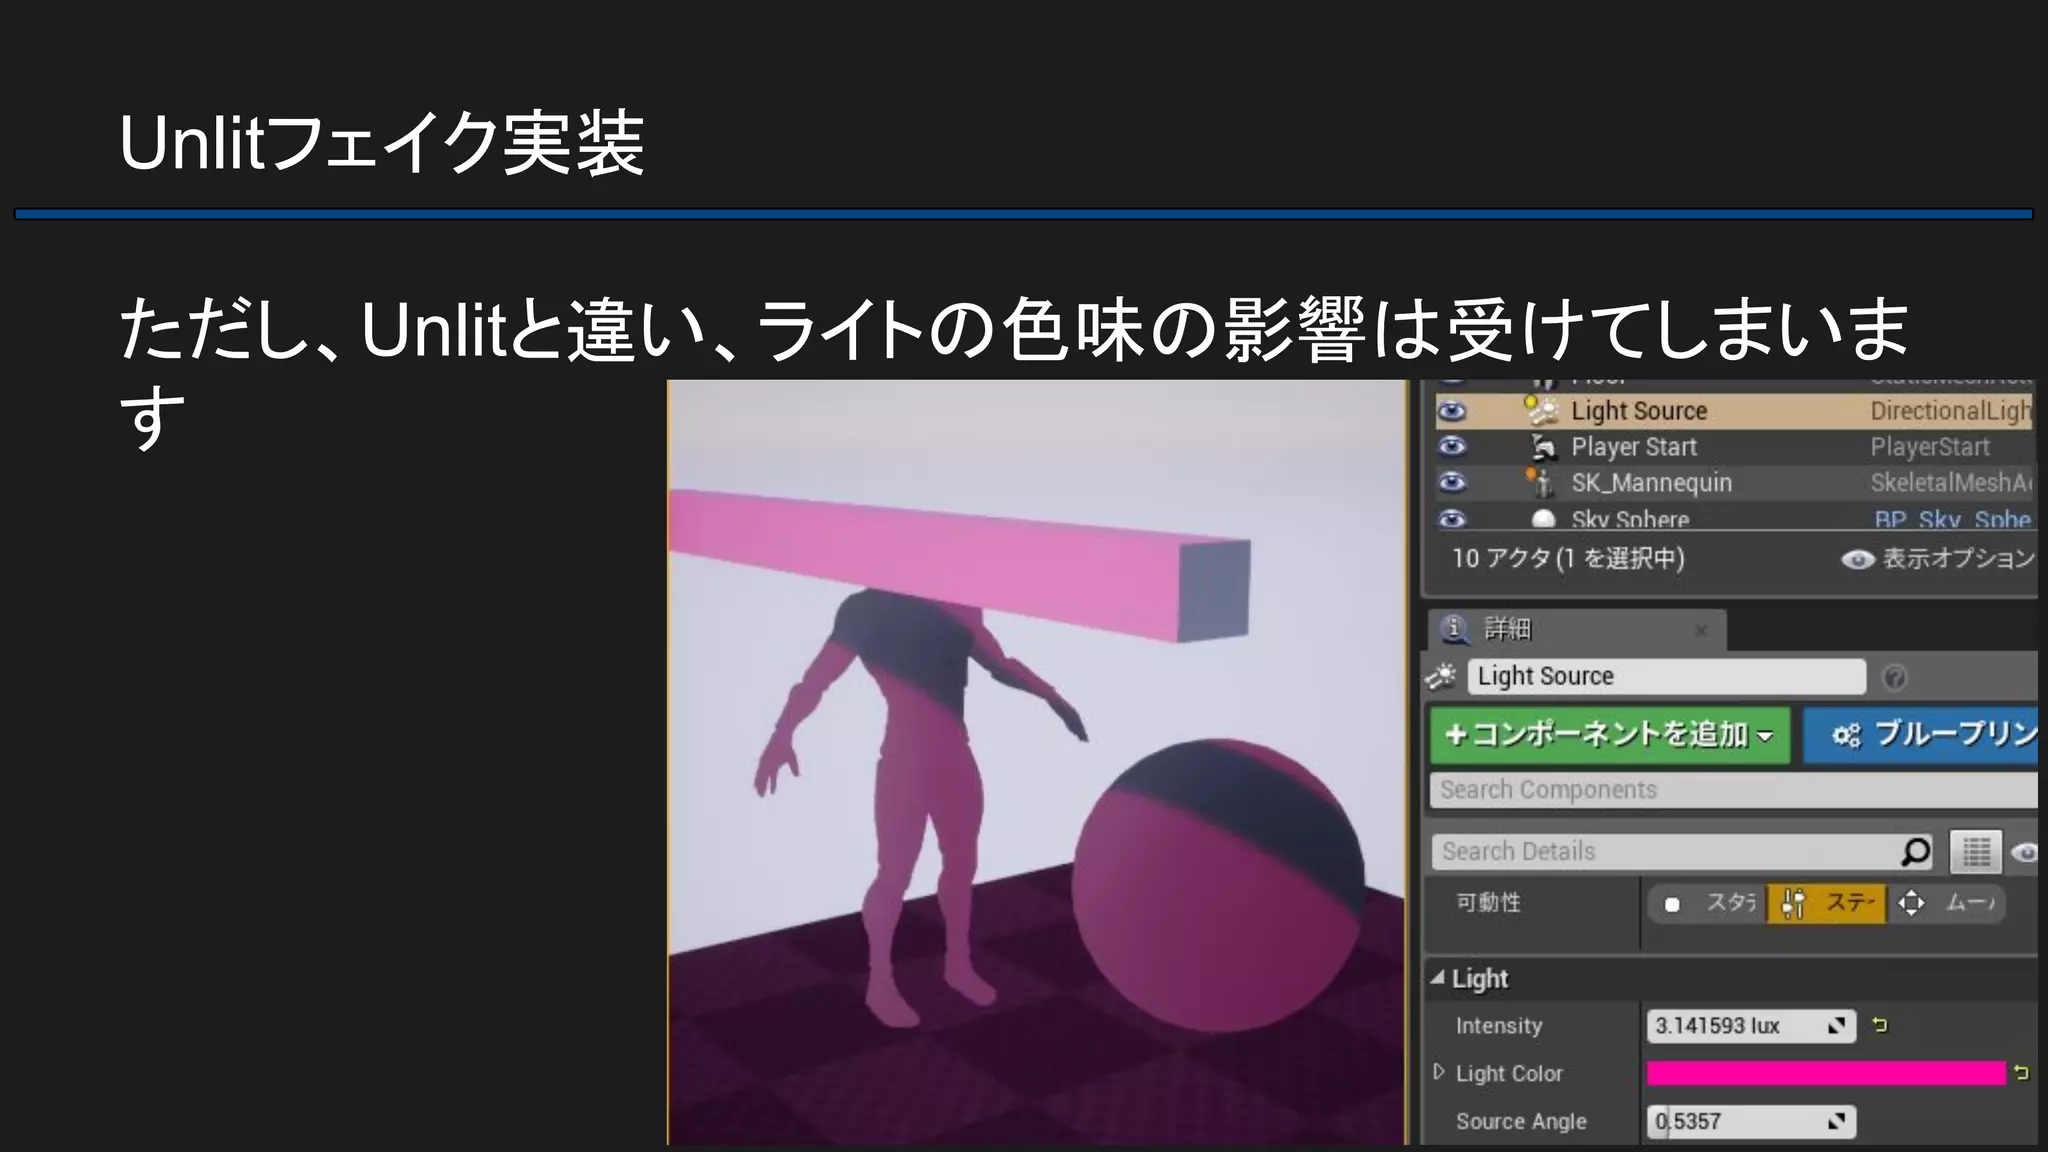Reset Intensity to default value
The image size is (2048, 1152).
click(1880, 1025)
